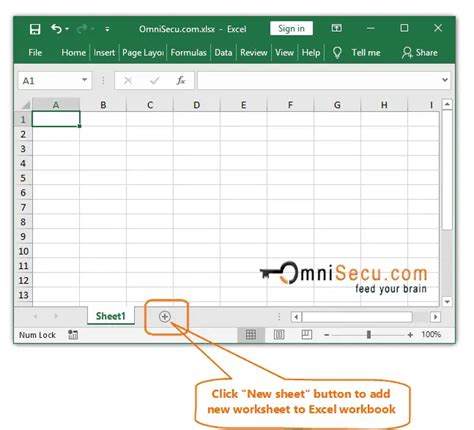
Task: Switch to Page Break Preview mode
Action: (x=306, y=334)
